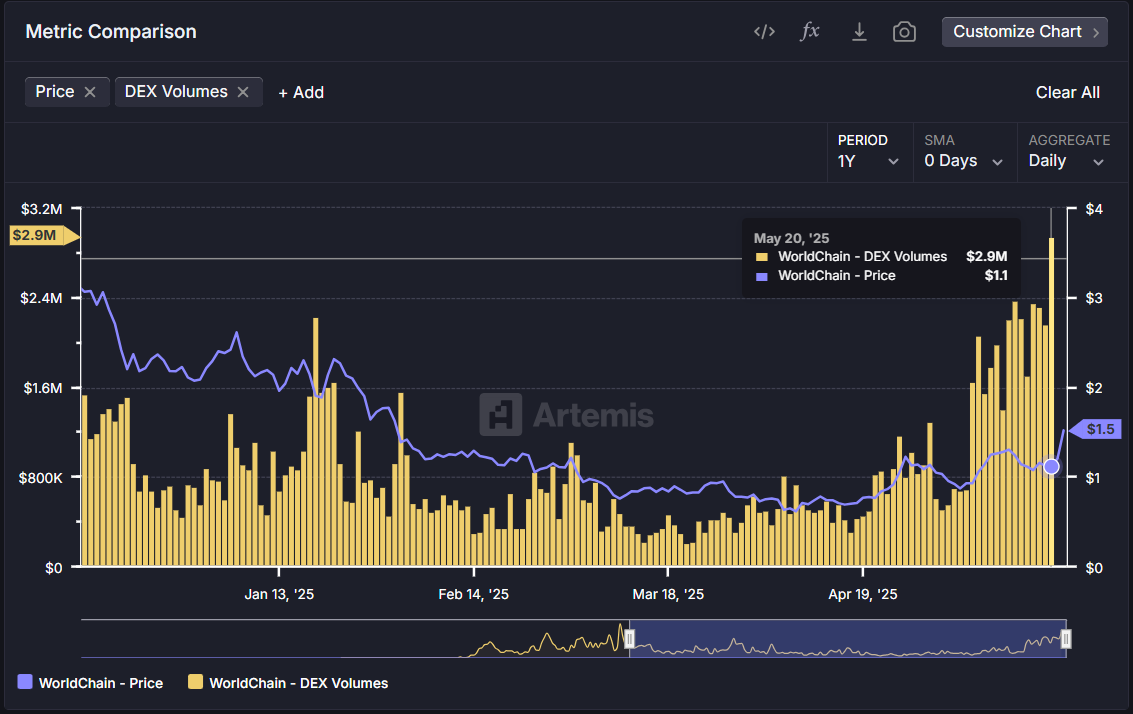Image resolution: width=1133 pixels, height=714 pixels.
Task: Download the chart data
Action: (x=859, y=32)
